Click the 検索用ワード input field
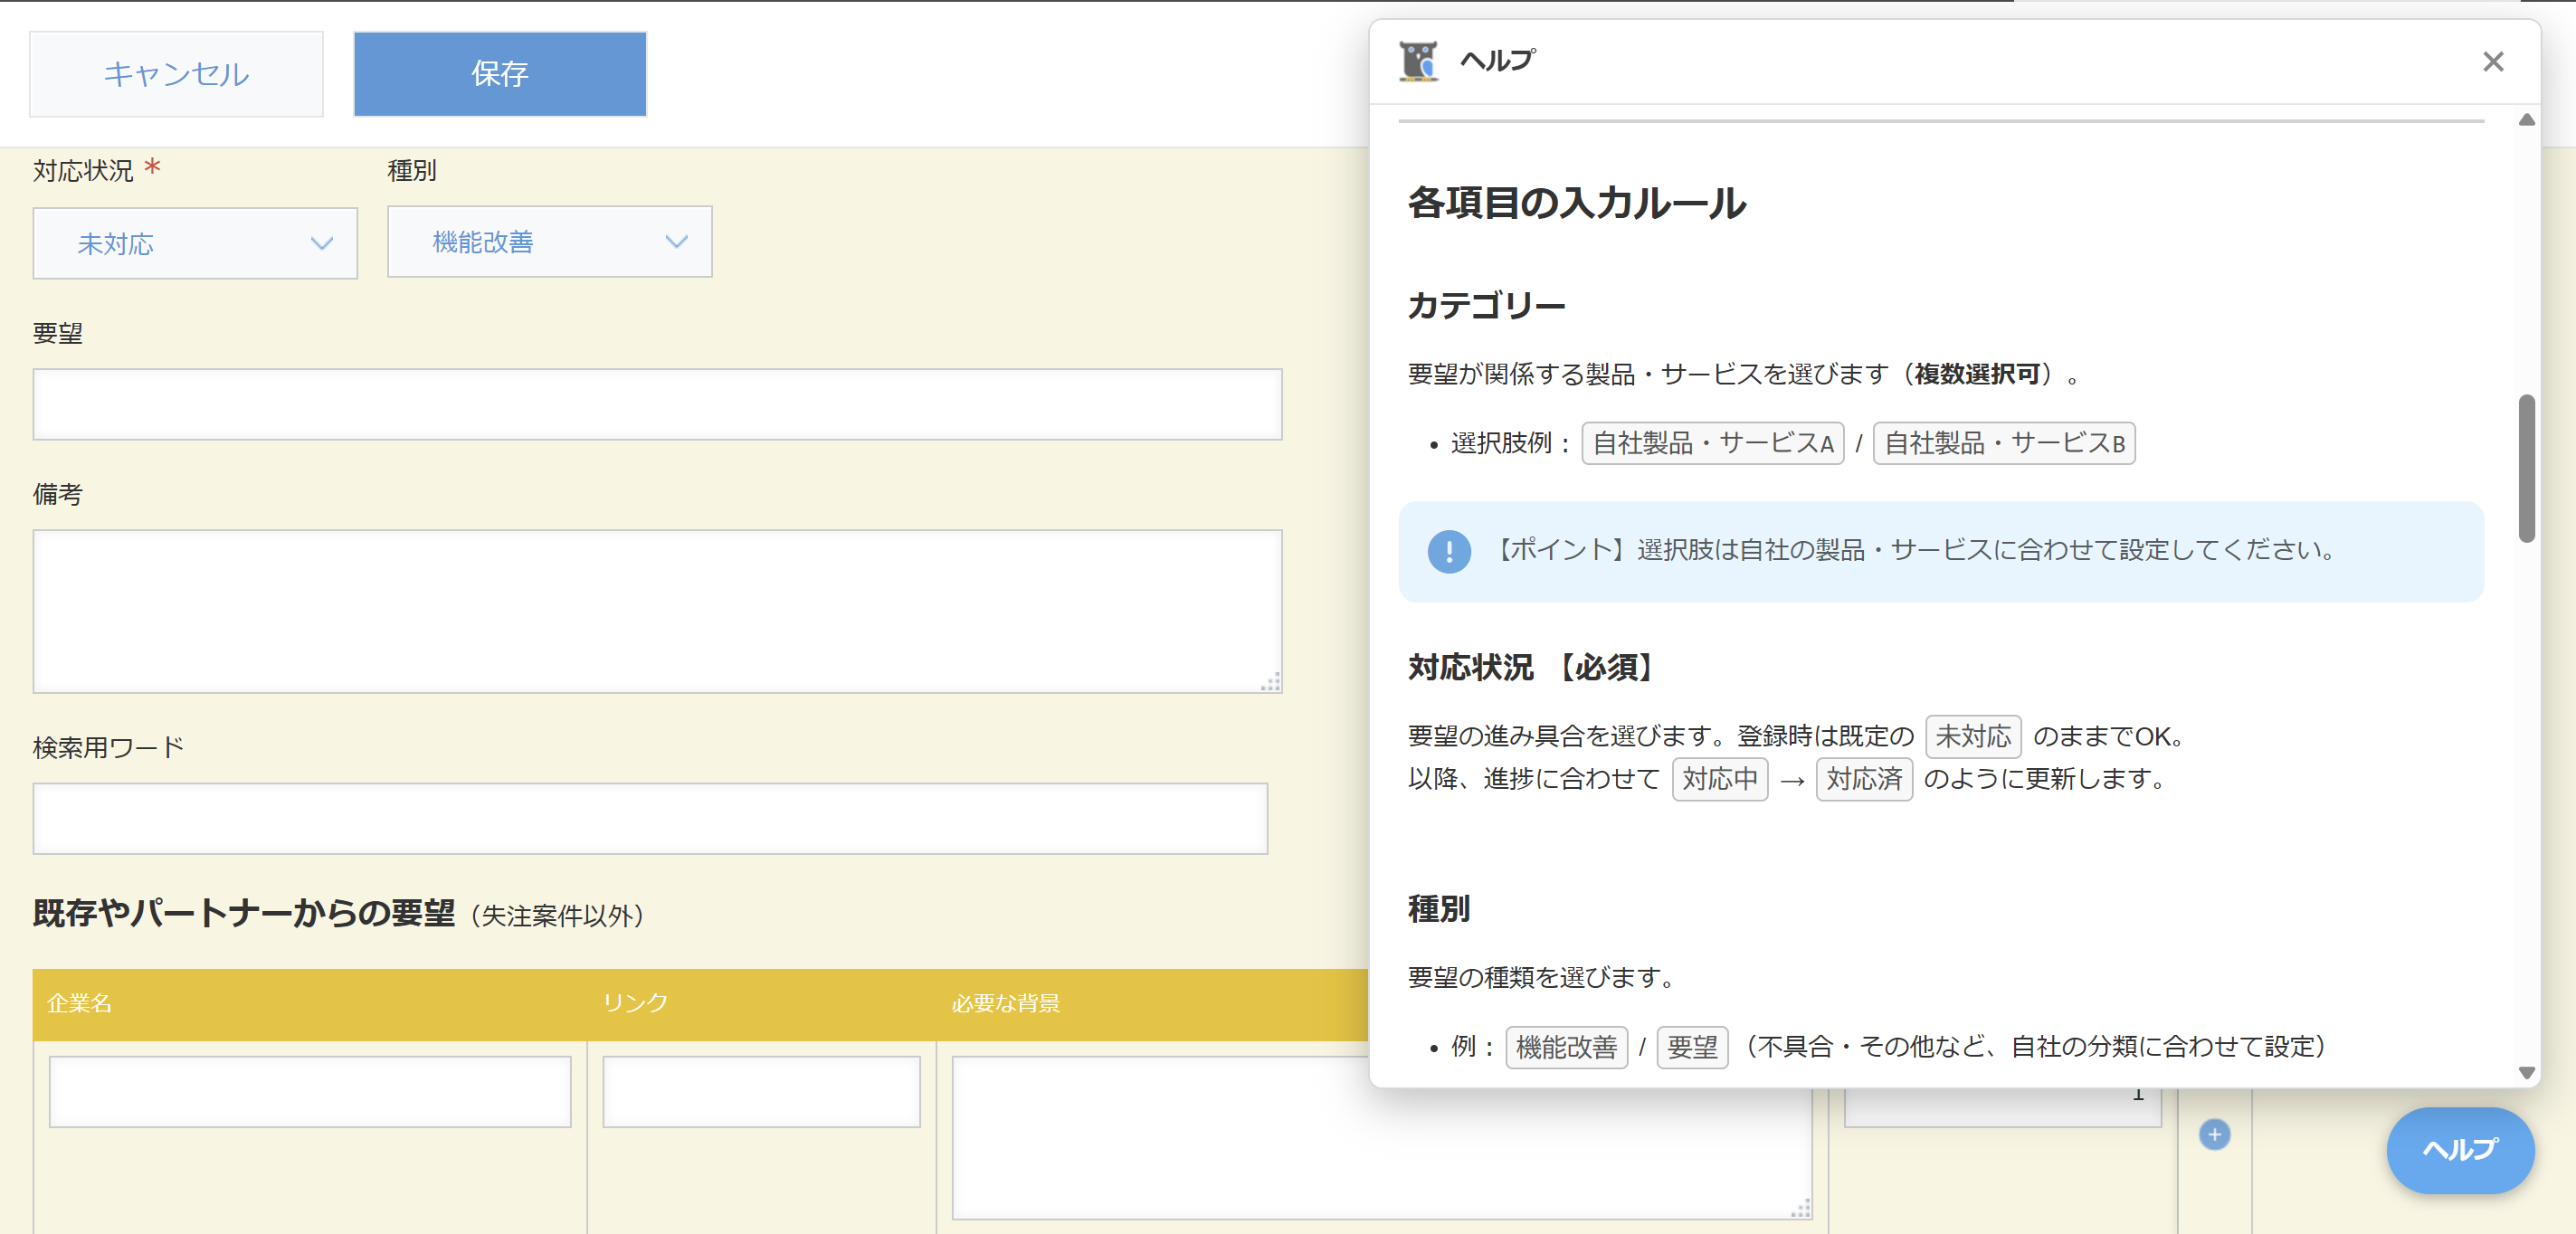Screen dimensions: 2576x1234 pos(650,818)
